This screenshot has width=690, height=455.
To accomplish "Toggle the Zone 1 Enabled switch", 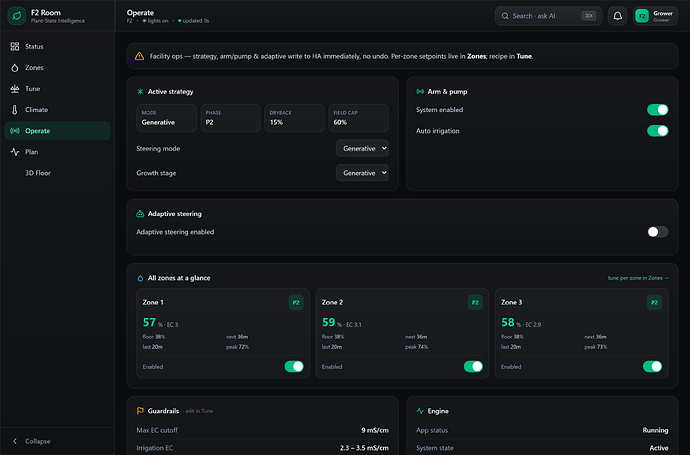I will click(x=294, y=367).
